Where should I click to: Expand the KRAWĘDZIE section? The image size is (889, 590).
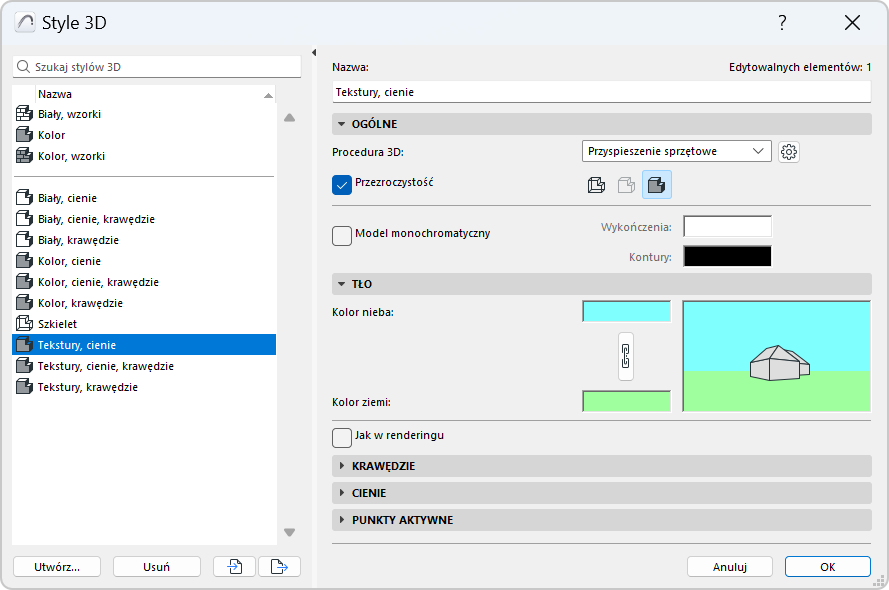tap(383, 466)
